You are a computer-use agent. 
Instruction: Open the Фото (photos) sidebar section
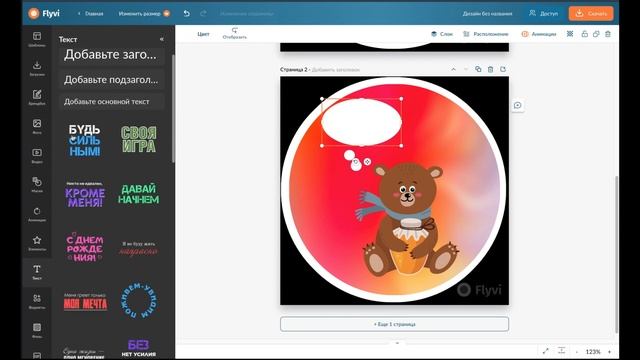point(37,127)
